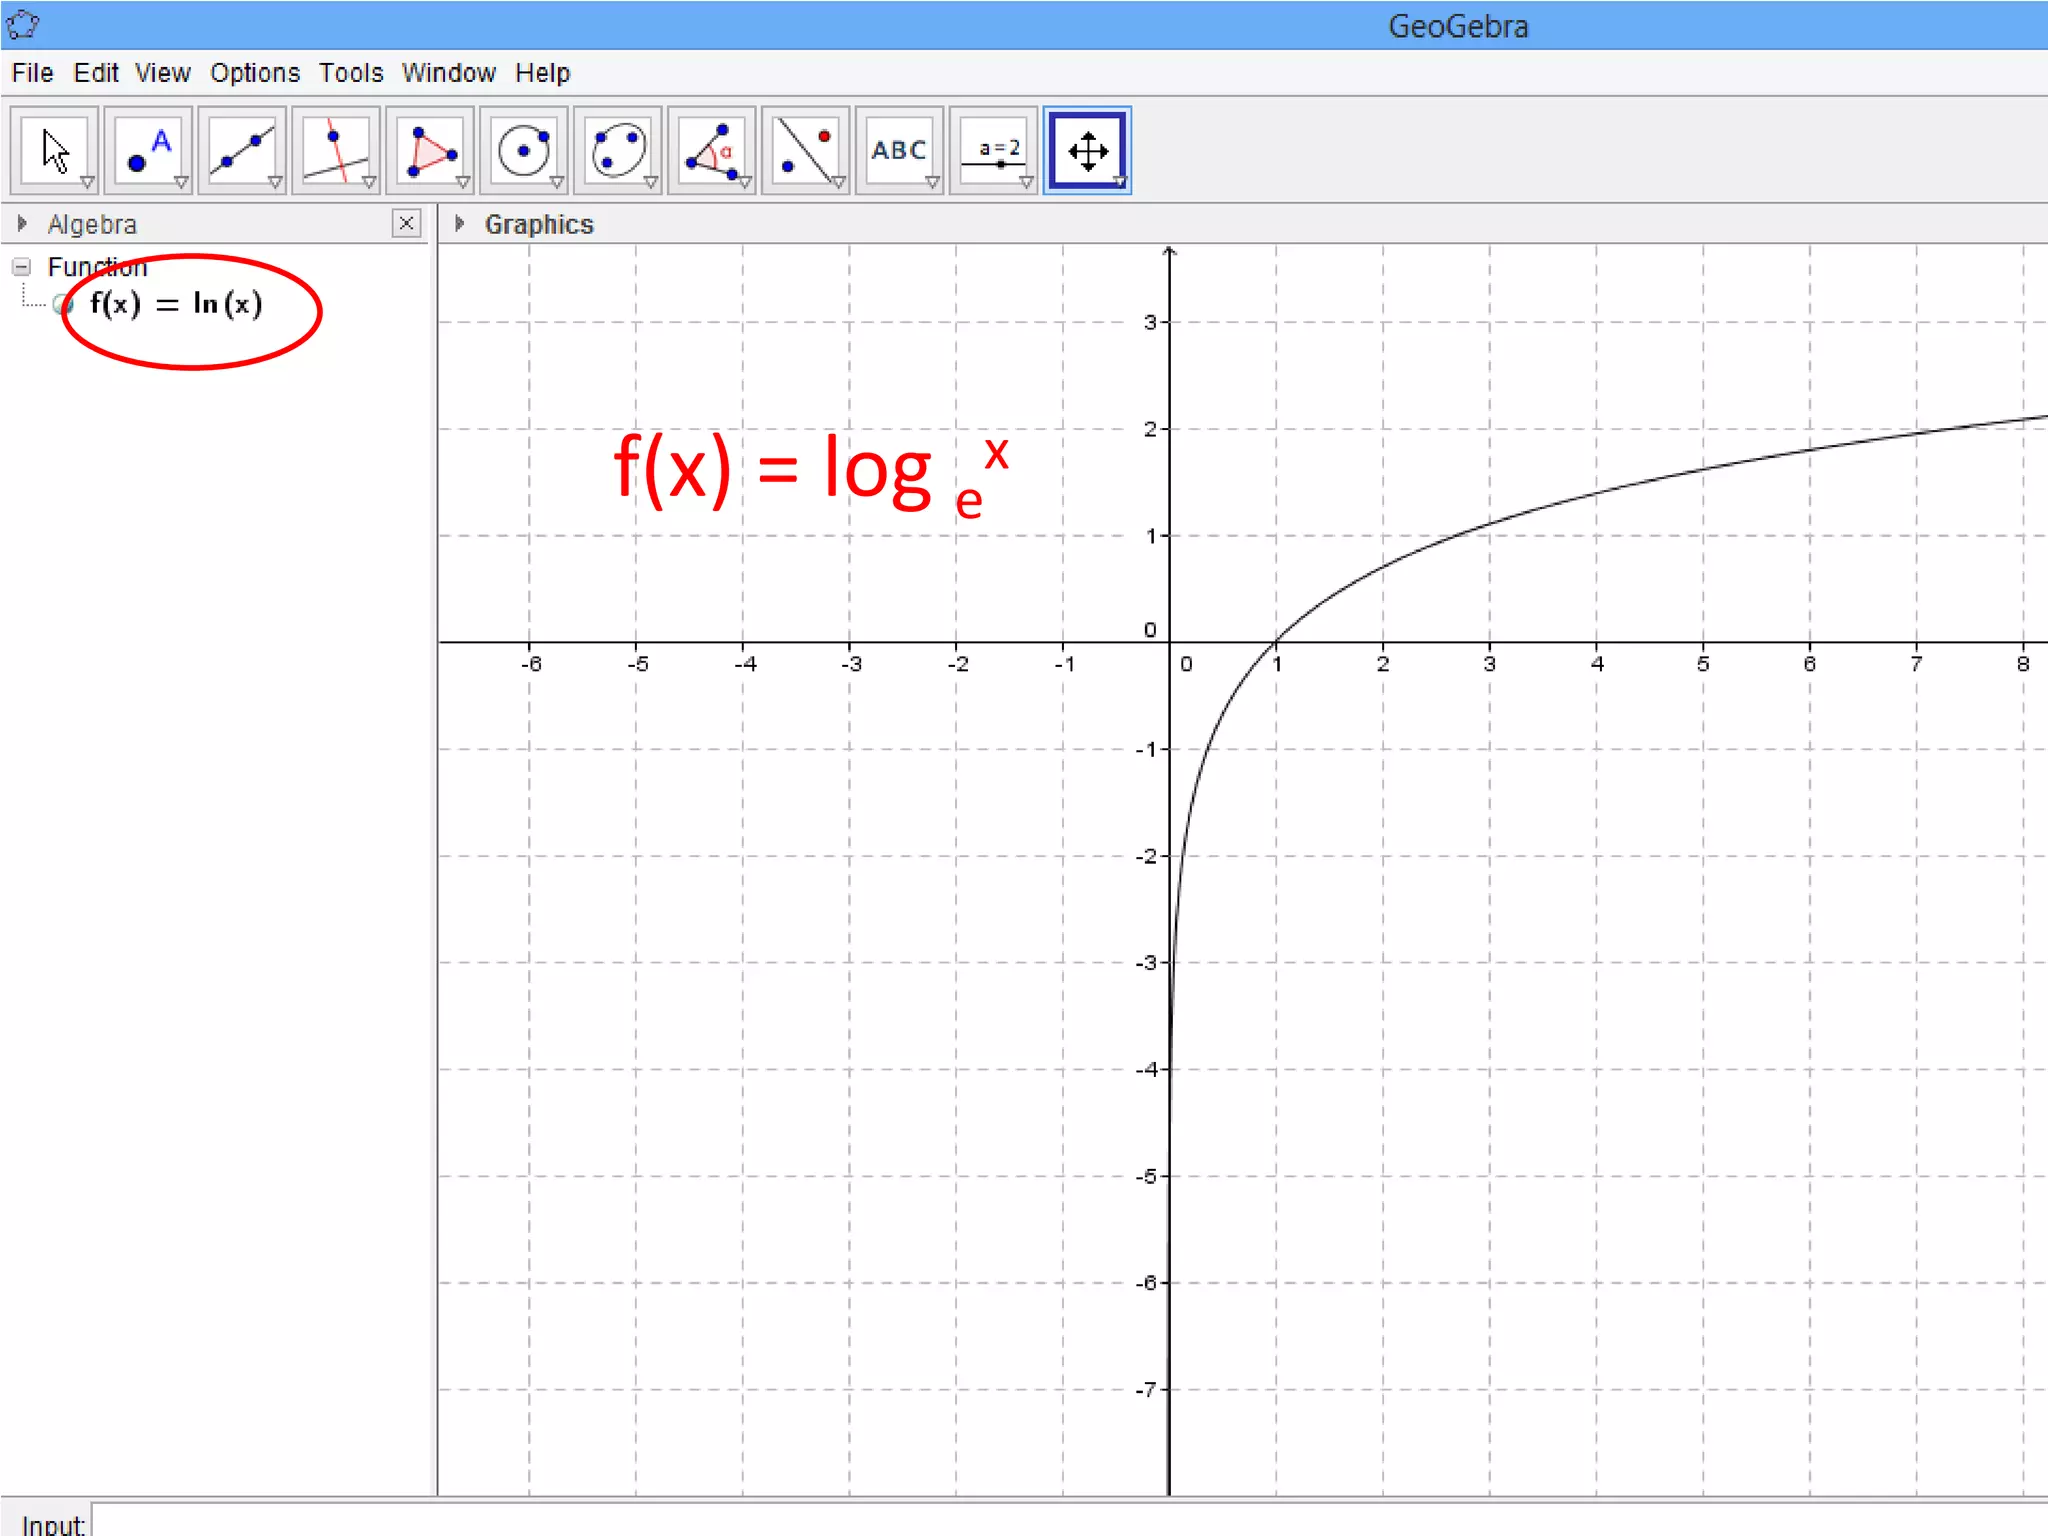
Task: Select the Insert Text ABC tool
Action: [899, 151]
